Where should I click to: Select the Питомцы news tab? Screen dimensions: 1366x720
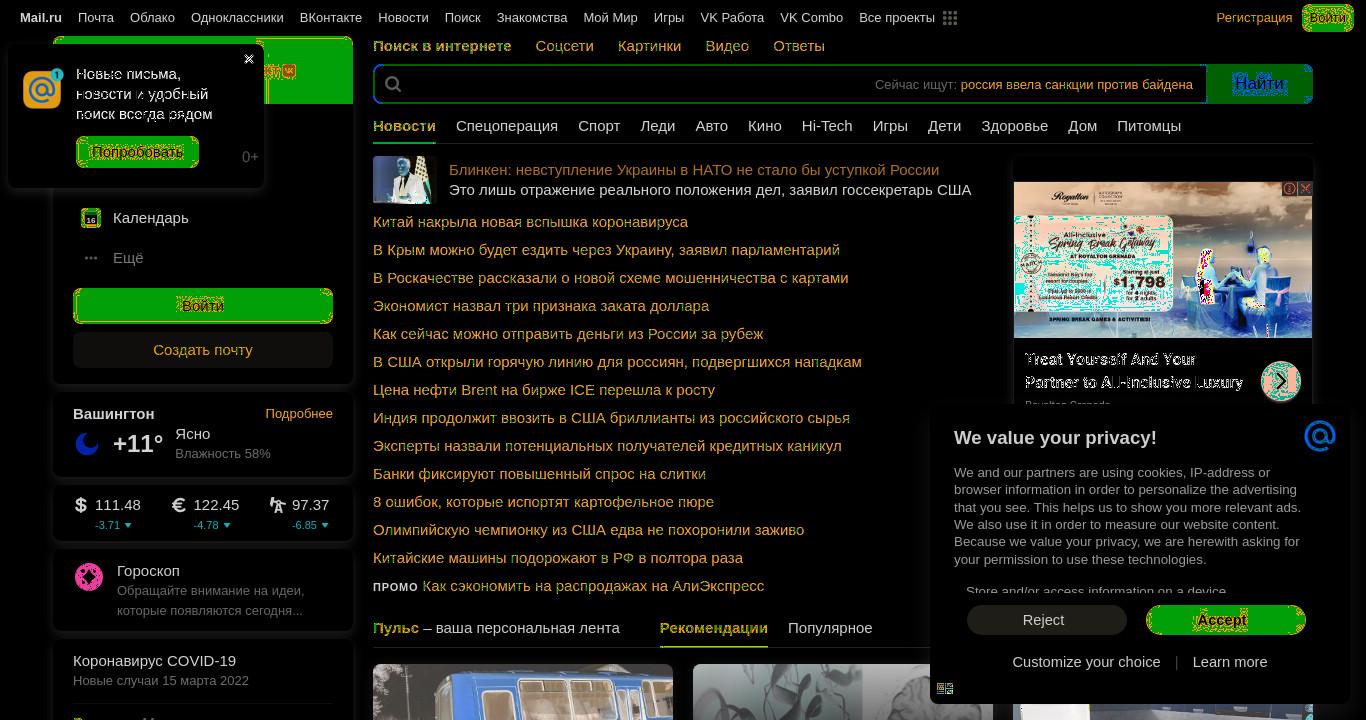pos(1149,126)
